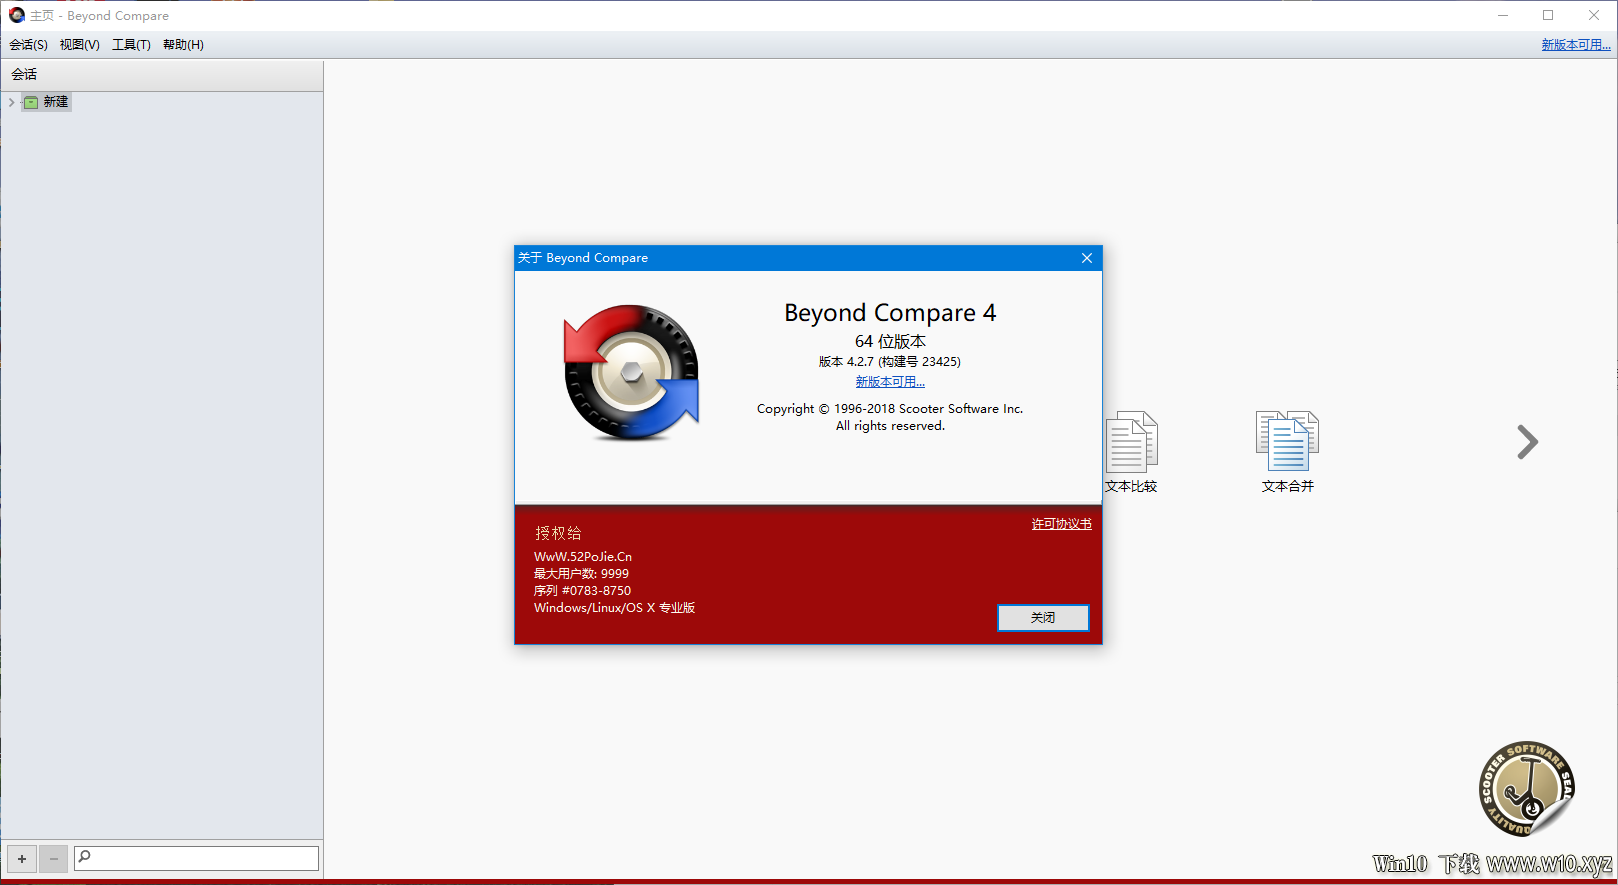Click the Scooter Software seal logo
The height and width of the screenshot is (885, 1618).
tap(1526, 789)
